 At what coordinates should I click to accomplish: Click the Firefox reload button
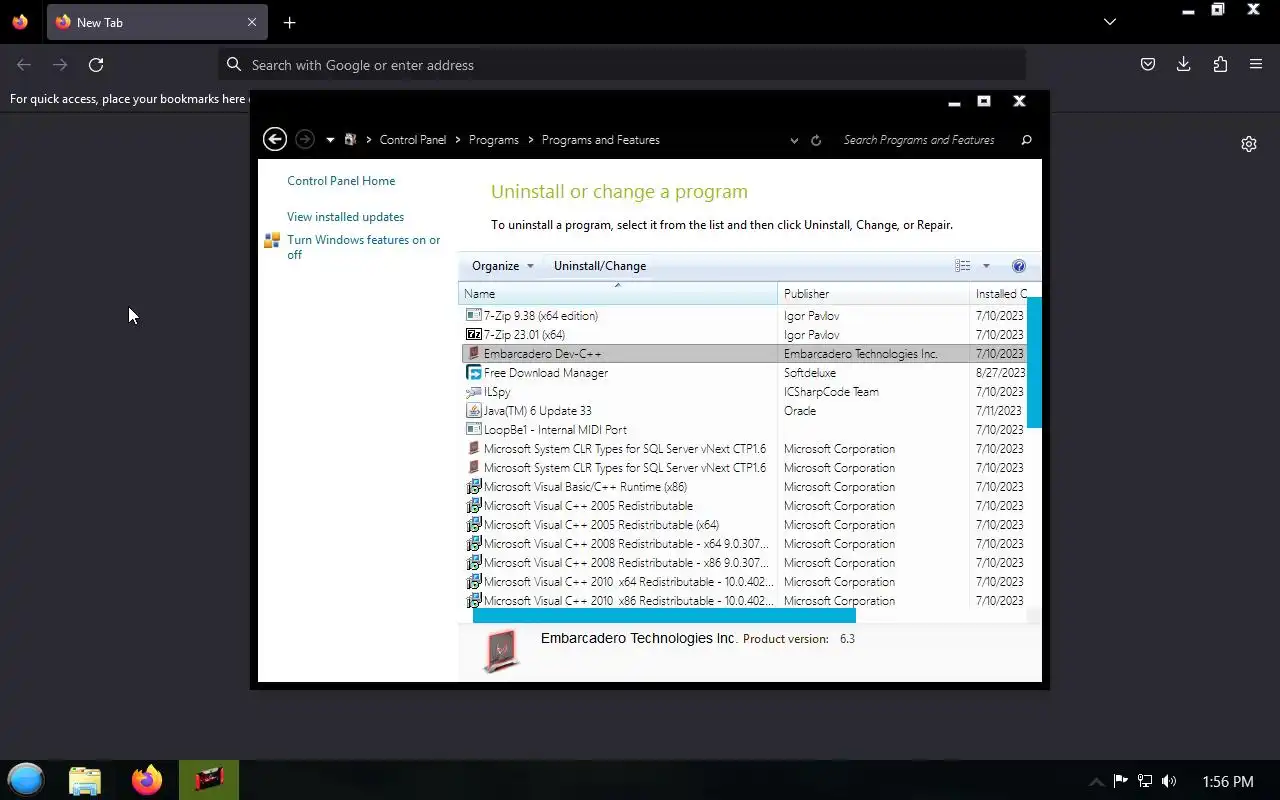pos(96,65)
